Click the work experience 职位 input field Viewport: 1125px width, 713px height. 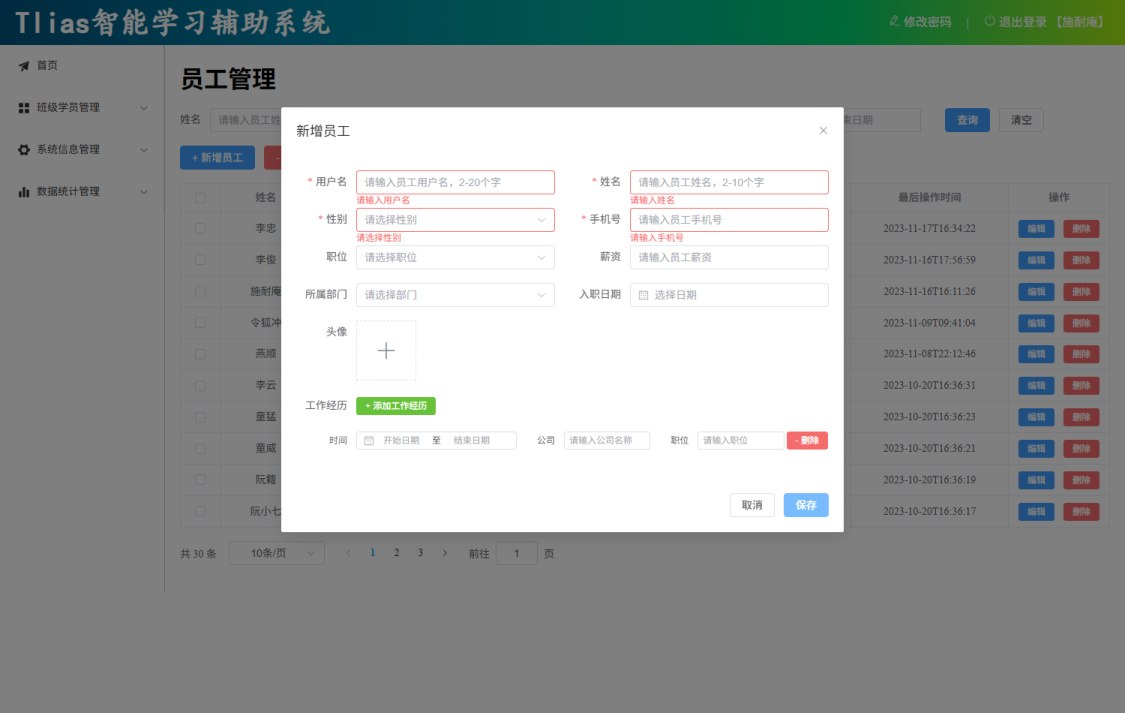(x=740, y=440)
